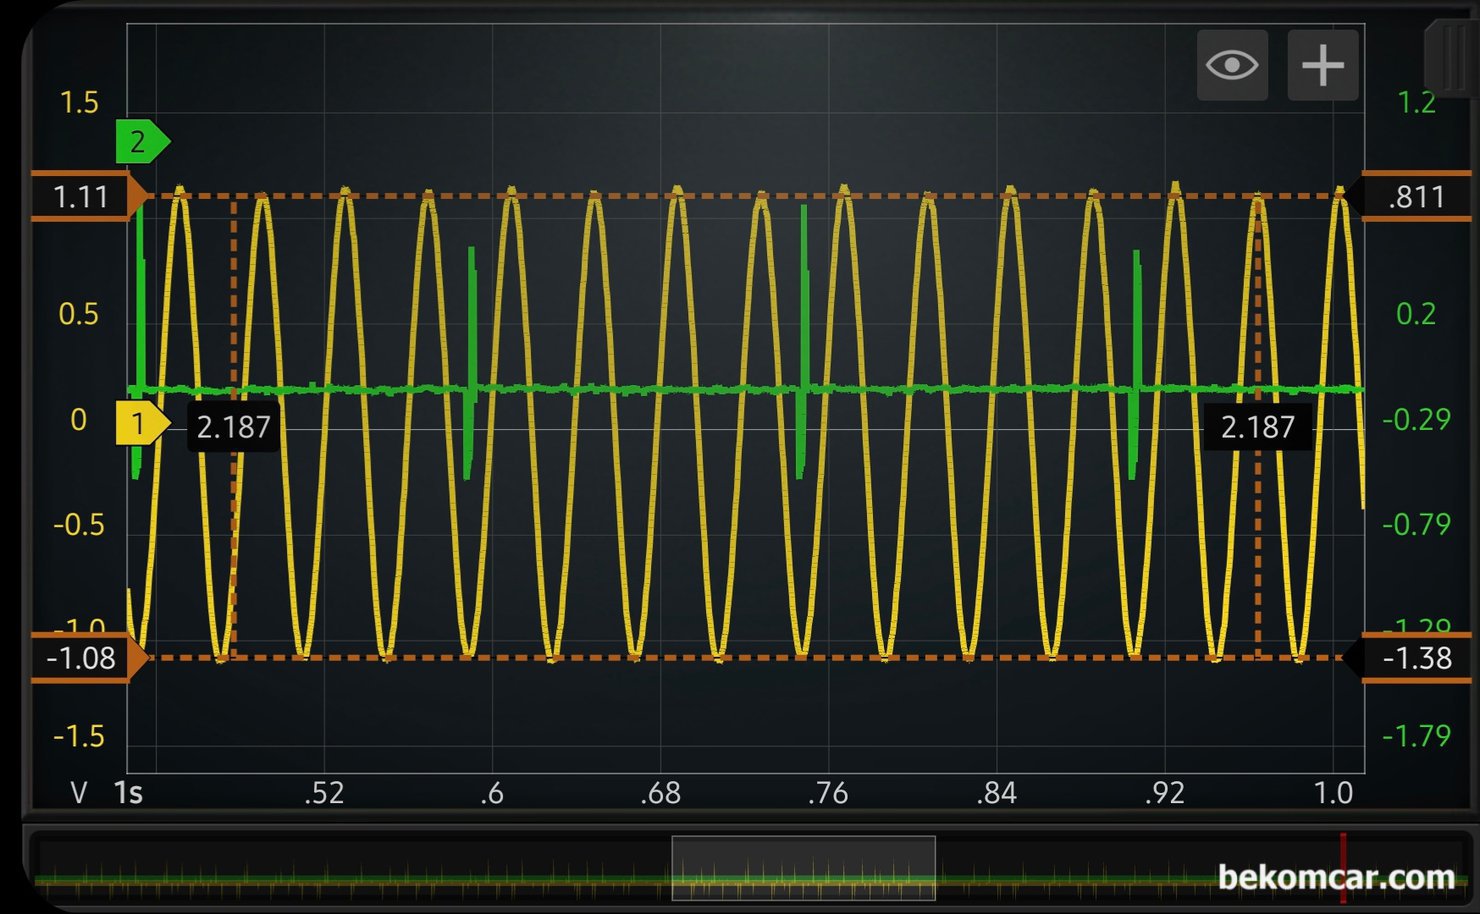1480x914 pixels.
Task: Click the .76 time axis label
Action: pos(828,793)
